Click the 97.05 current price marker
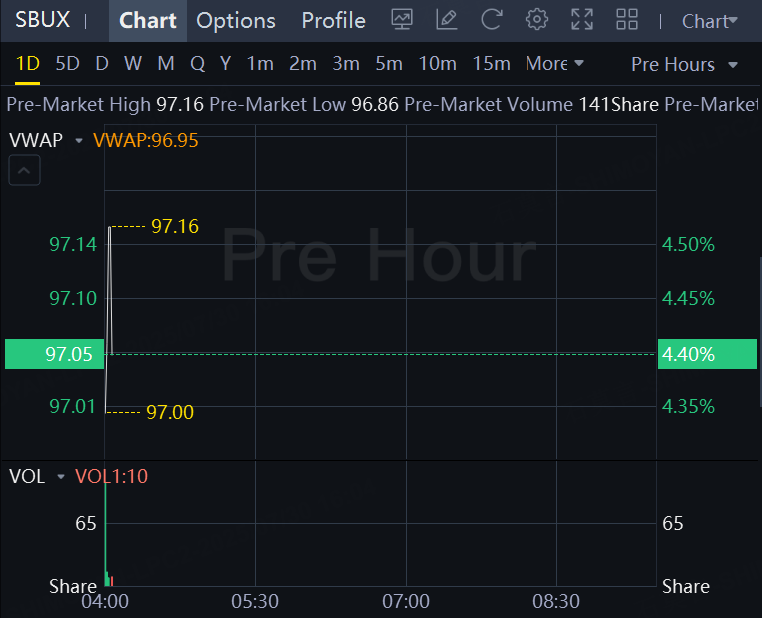This screenshot has height=618, width=762. [54, 354]
